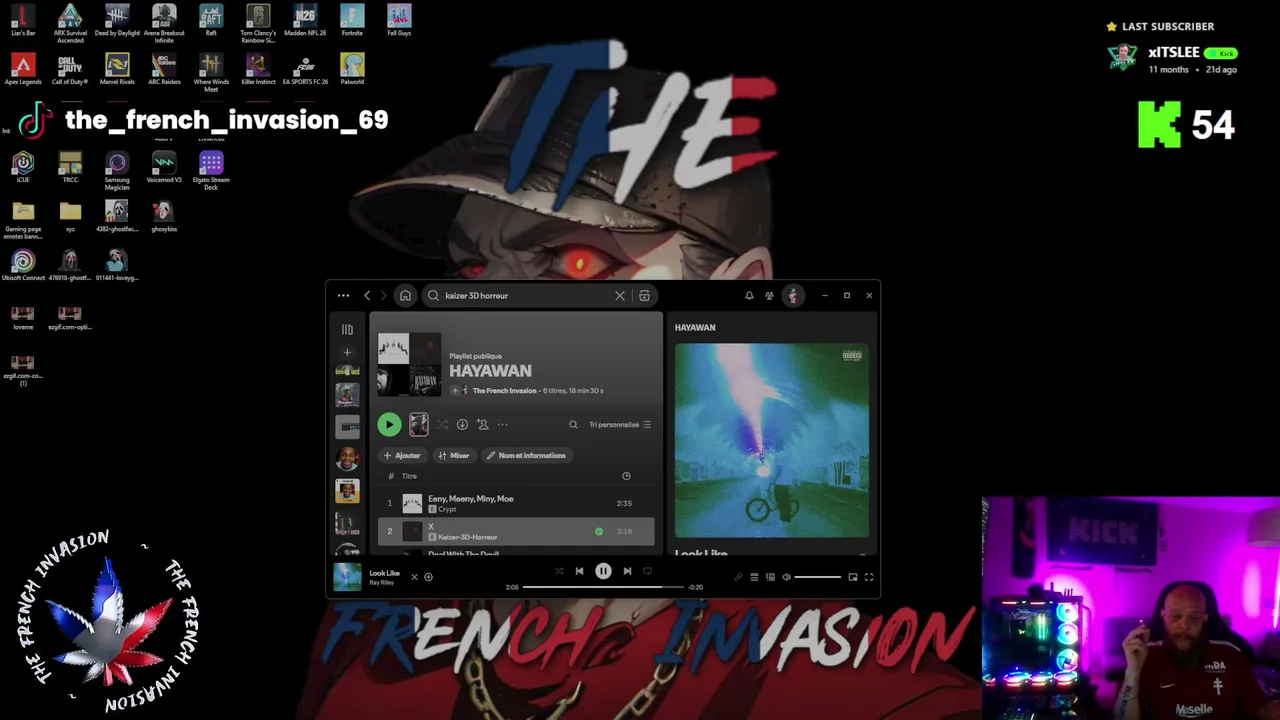Toggle repeat mode in player bar
The height and width of the screenshot is (720, 1280).
(647, 571)
